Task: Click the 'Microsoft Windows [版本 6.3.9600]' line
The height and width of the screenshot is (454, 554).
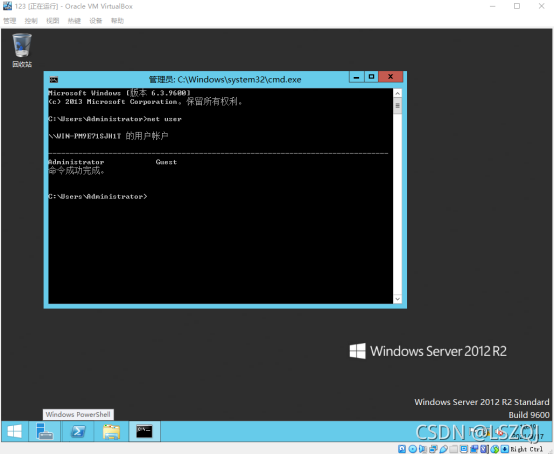Action: click(x=119, y=93)
